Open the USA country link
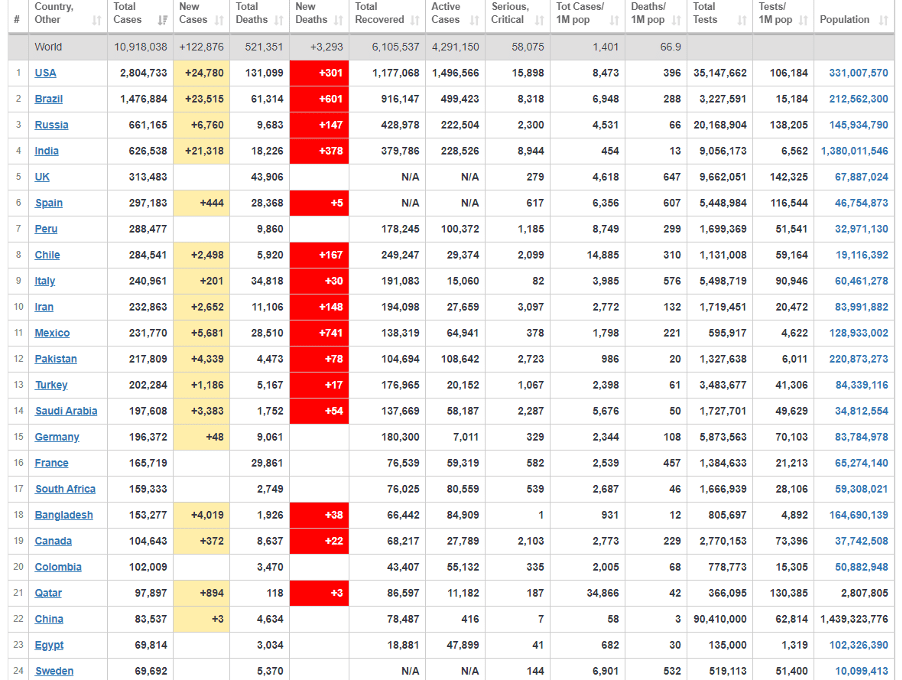The image size is (902, 680). tap(45, 73)
